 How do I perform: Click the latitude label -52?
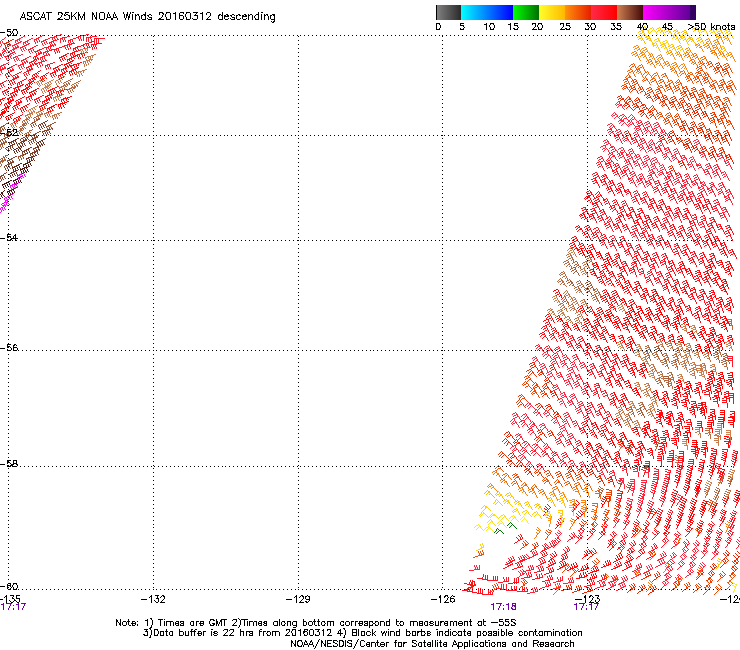click(x=9, y=133)
